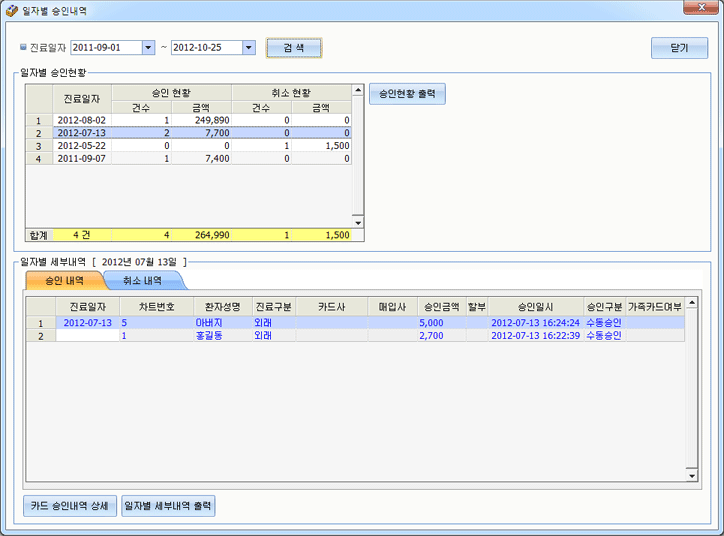Screen dimensions: 724x536
Task: Click scroll up arrow in the detail table
Action: tap(690, 303)
